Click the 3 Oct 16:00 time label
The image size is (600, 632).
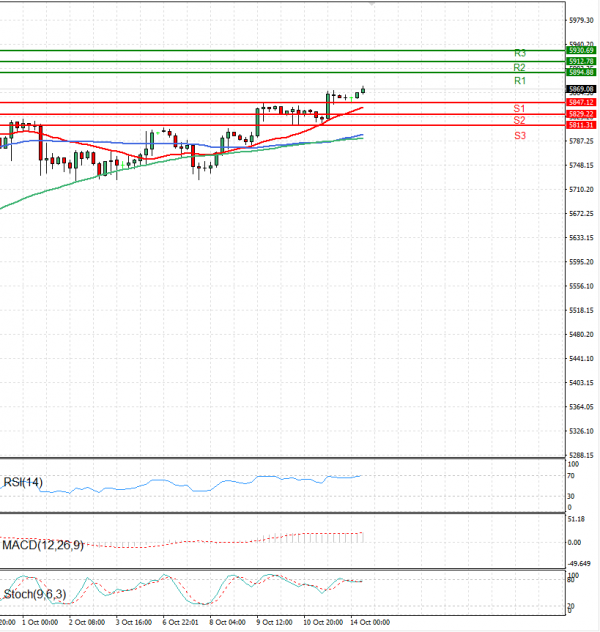[134, 622]
